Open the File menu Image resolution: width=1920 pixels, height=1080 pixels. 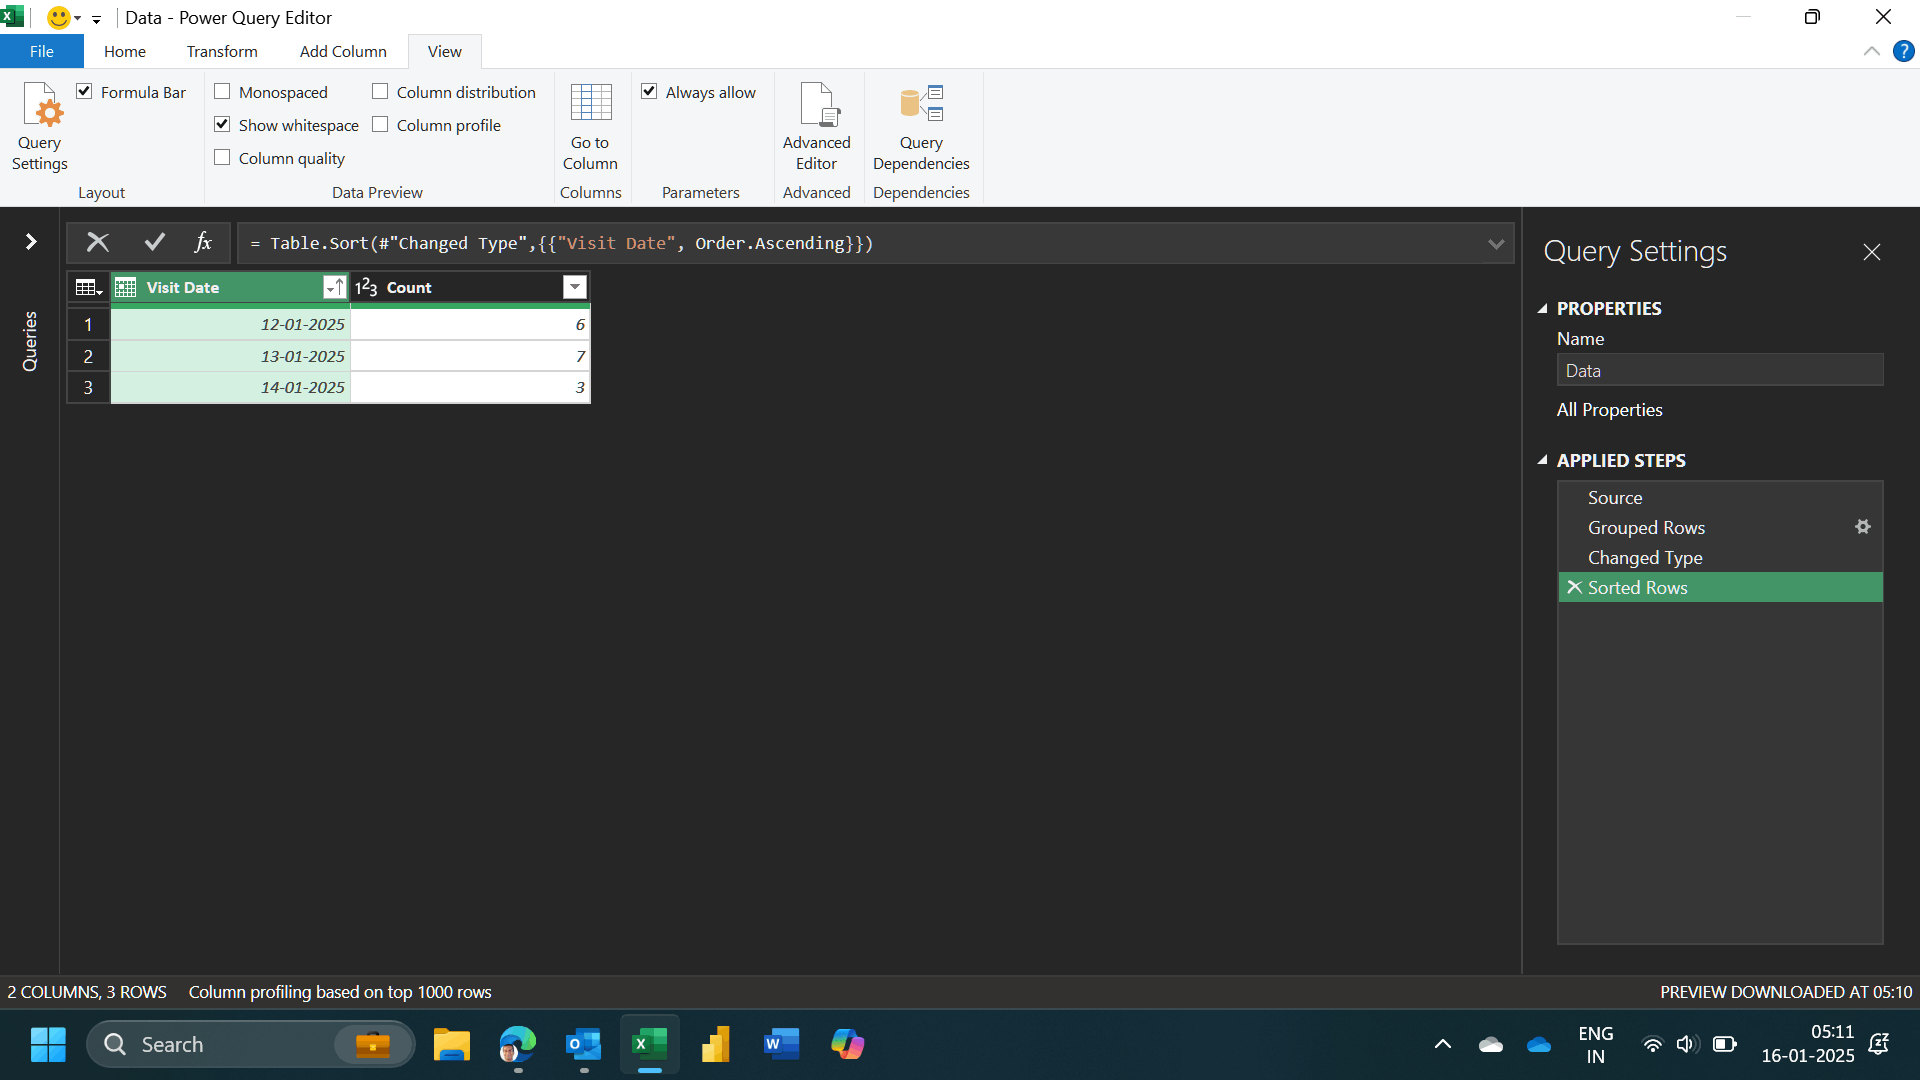click(42, 52)
